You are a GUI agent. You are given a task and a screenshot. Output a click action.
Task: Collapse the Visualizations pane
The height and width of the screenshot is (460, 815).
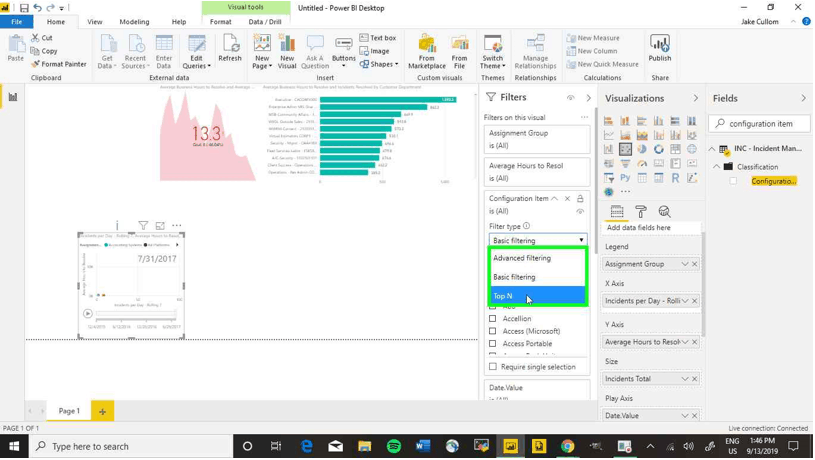pos(695,98)
